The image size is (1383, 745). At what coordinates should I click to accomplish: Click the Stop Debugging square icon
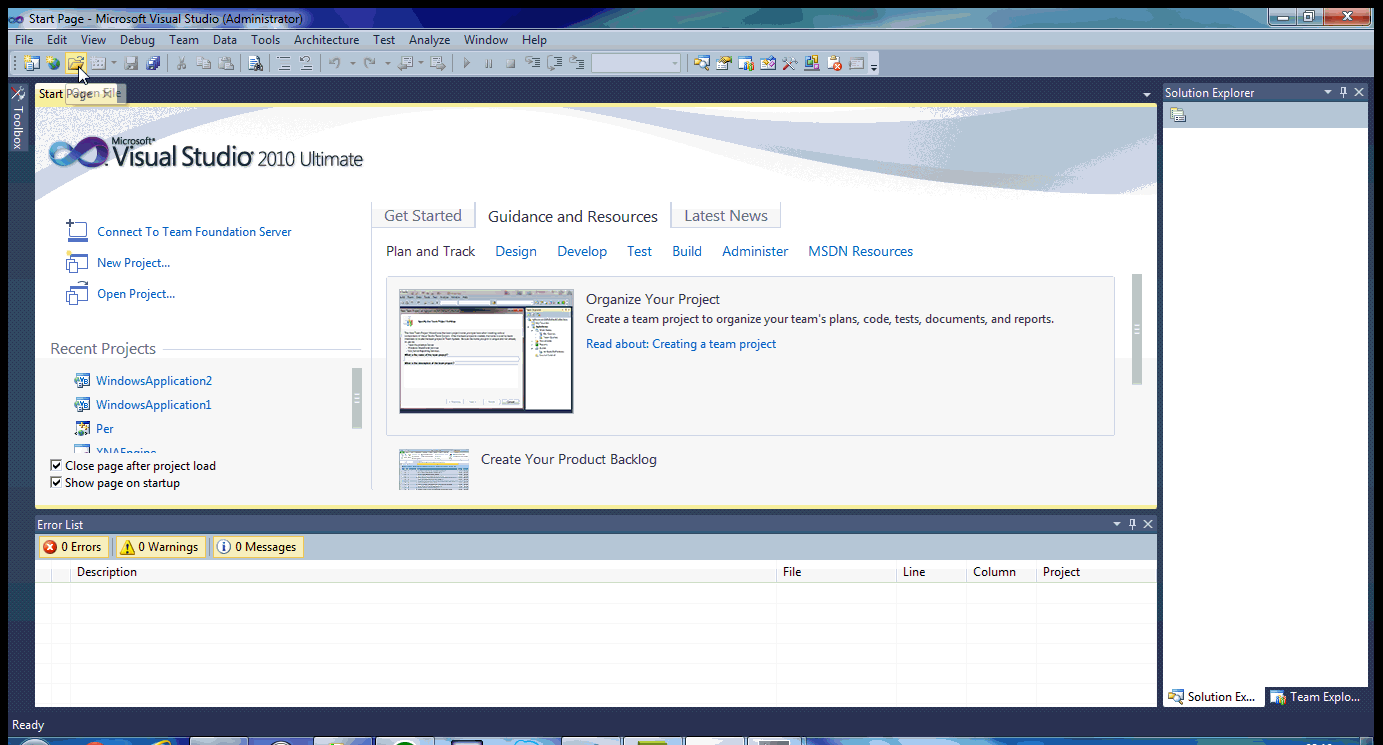point(510,63)
